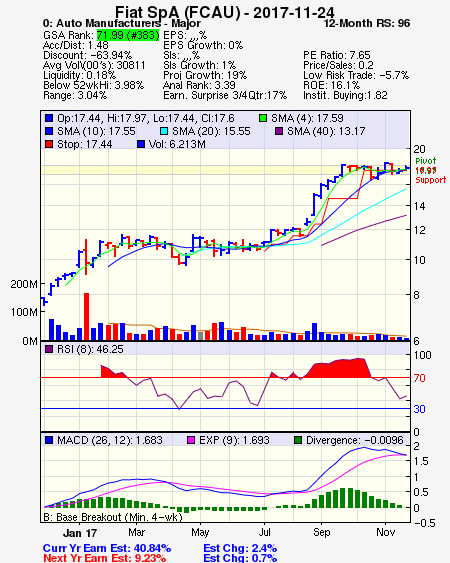Click the Curr Yr Earn Est: 40.84% text

107,549
